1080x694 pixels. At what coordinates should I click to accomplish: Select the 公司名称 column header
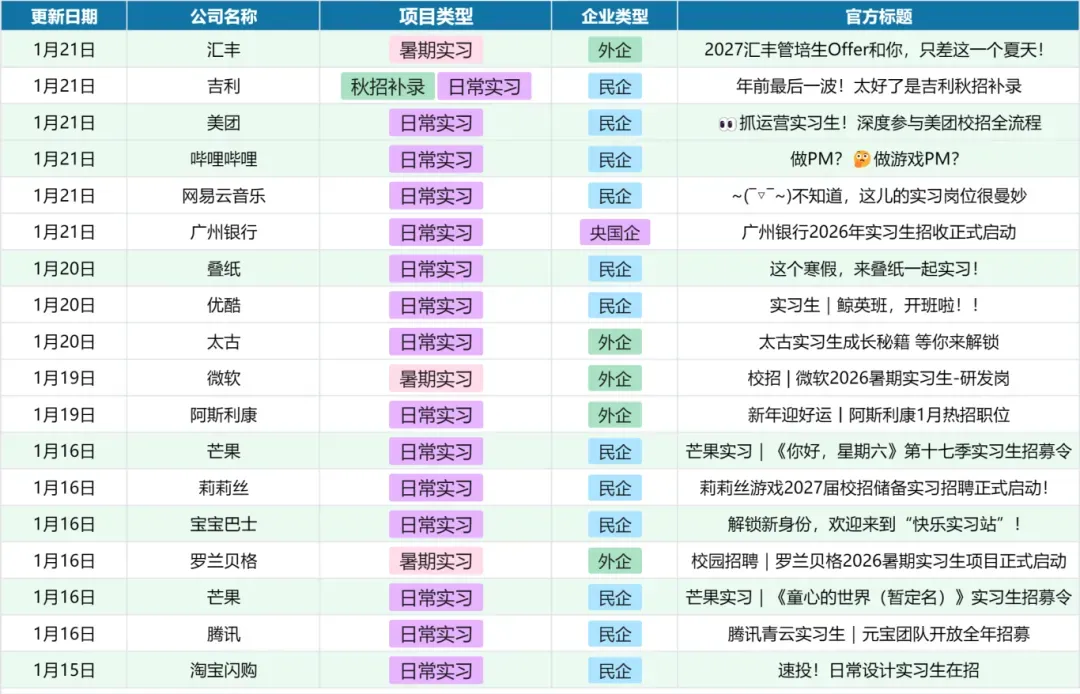pyautogui.click(x=223, y=16)
